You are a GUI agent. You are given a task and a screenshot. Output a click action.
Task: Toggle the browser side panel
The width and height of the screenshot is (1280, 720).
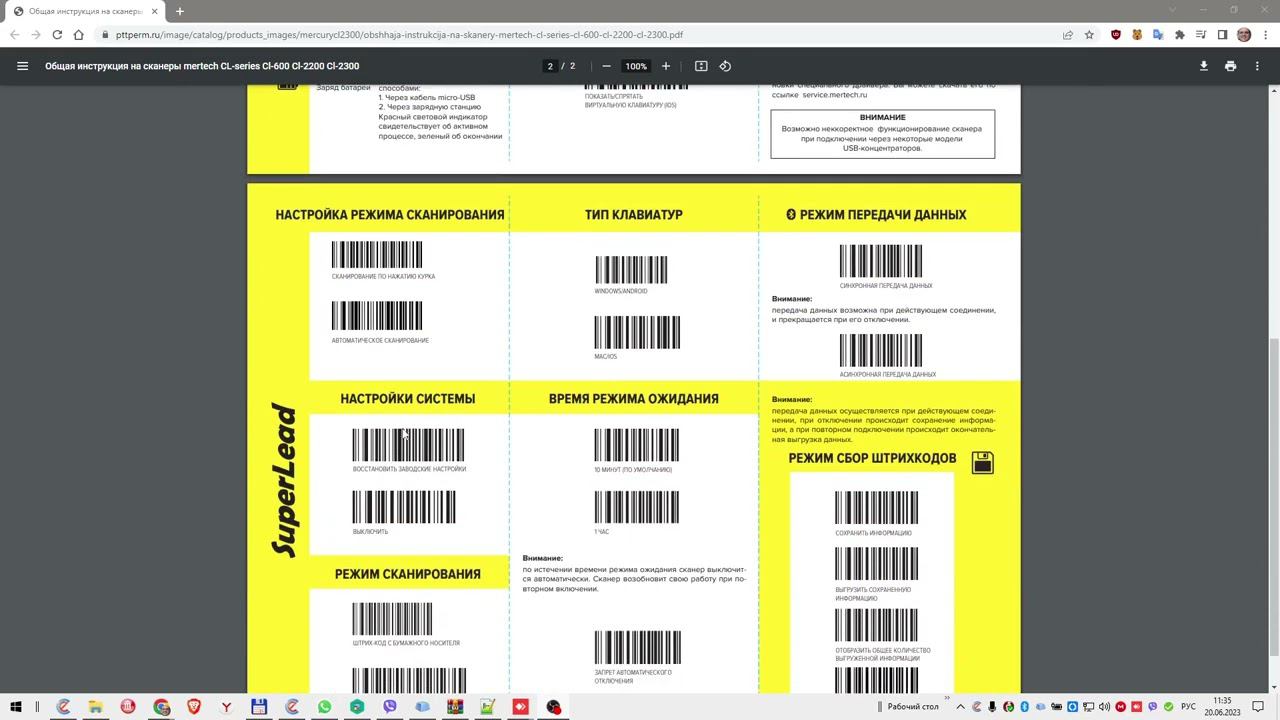click(1222, 34)
